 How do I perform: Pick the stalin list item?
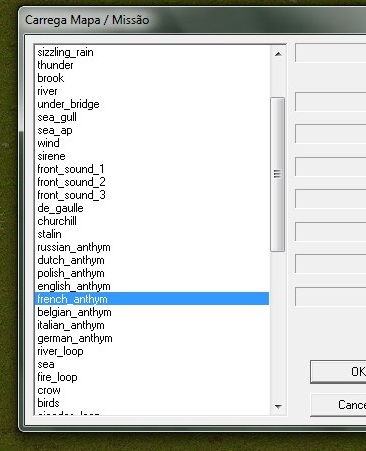[152, 234]
